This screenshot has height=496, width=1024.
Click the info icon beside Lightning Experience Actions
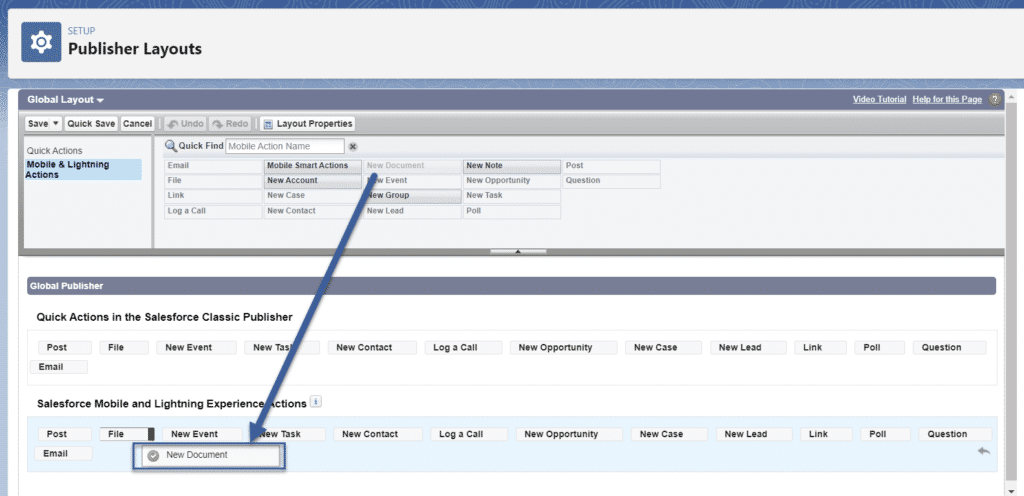(316, 402)
